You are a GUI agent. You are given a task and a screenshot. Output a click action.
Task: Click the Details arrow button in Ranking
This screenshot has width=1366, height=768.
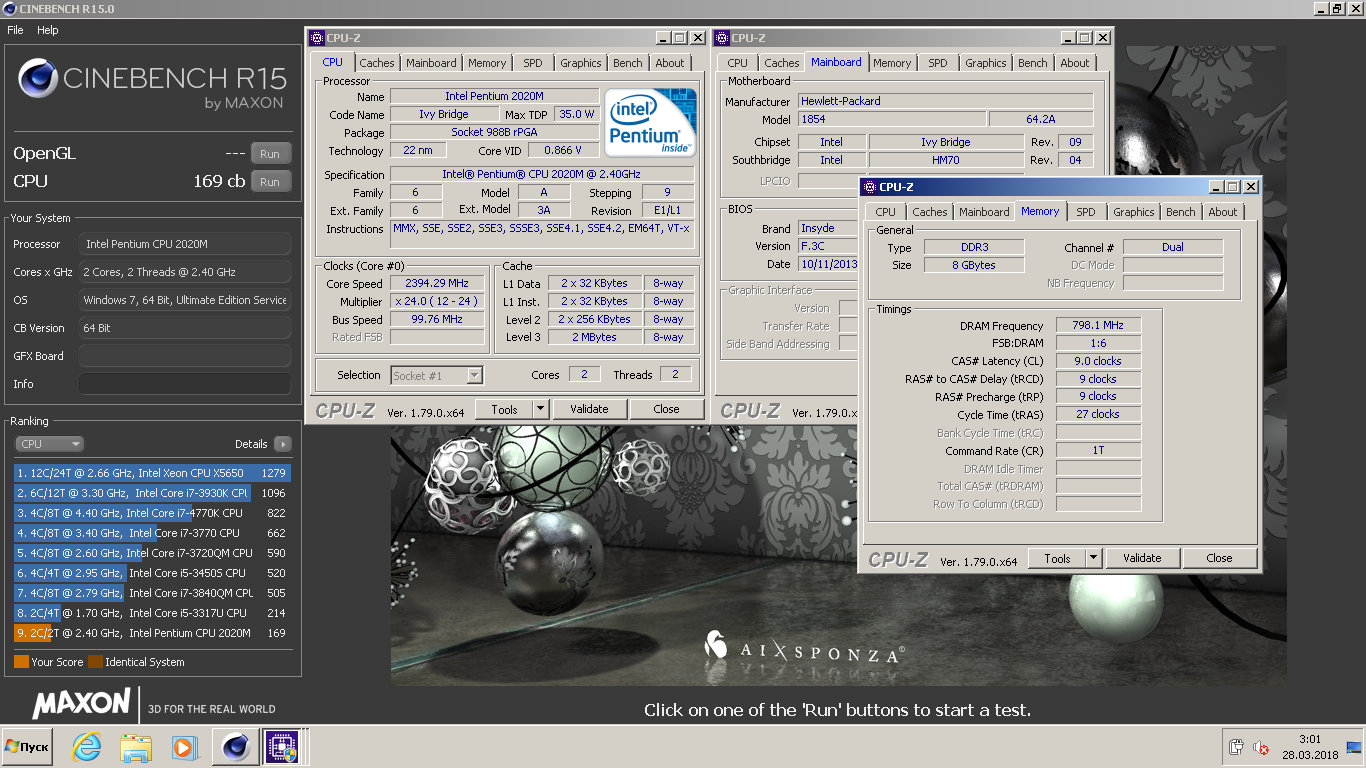pos(282,444)
